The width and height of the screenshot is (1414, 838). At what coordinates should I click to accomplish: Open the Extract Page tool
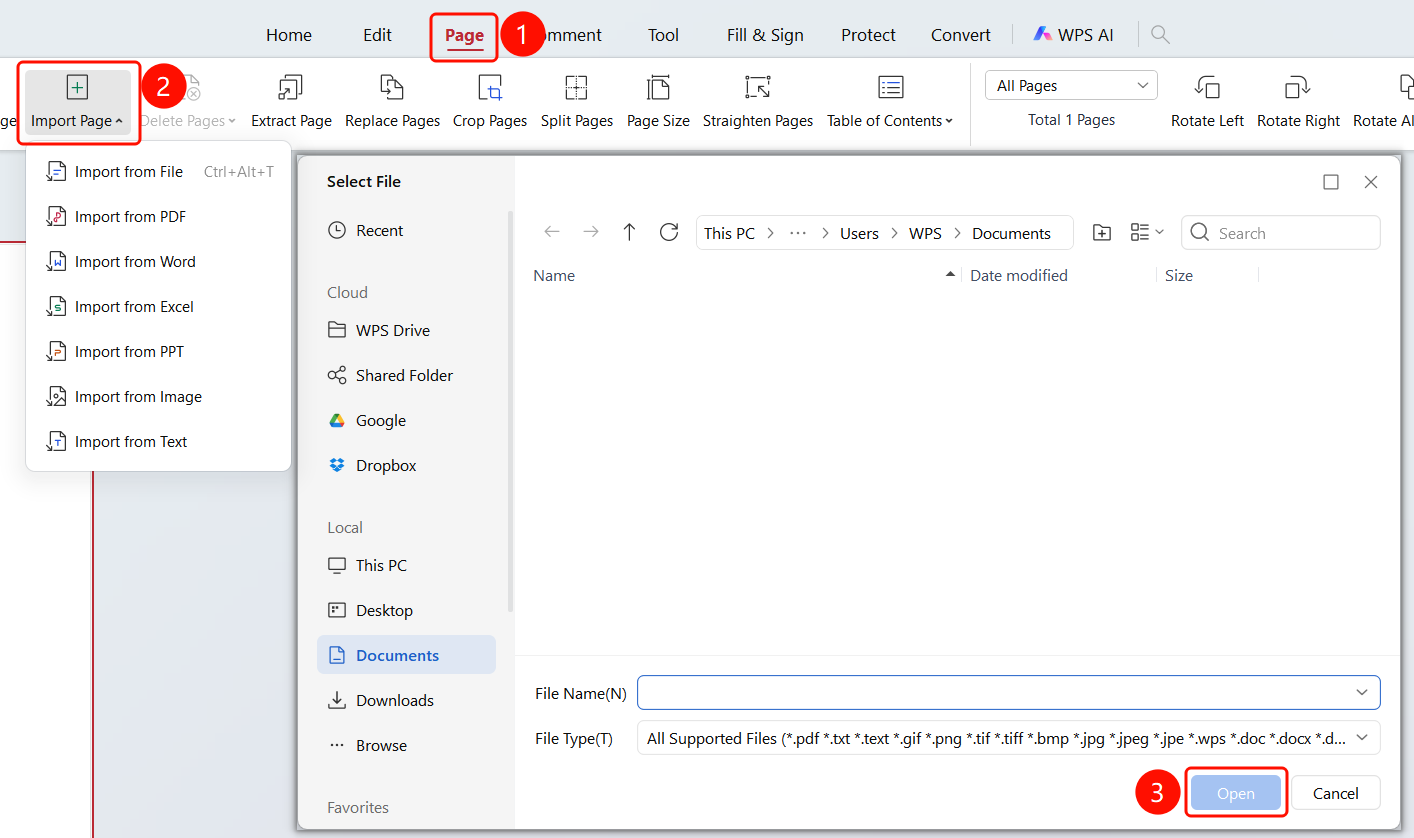tap(291, 102)
